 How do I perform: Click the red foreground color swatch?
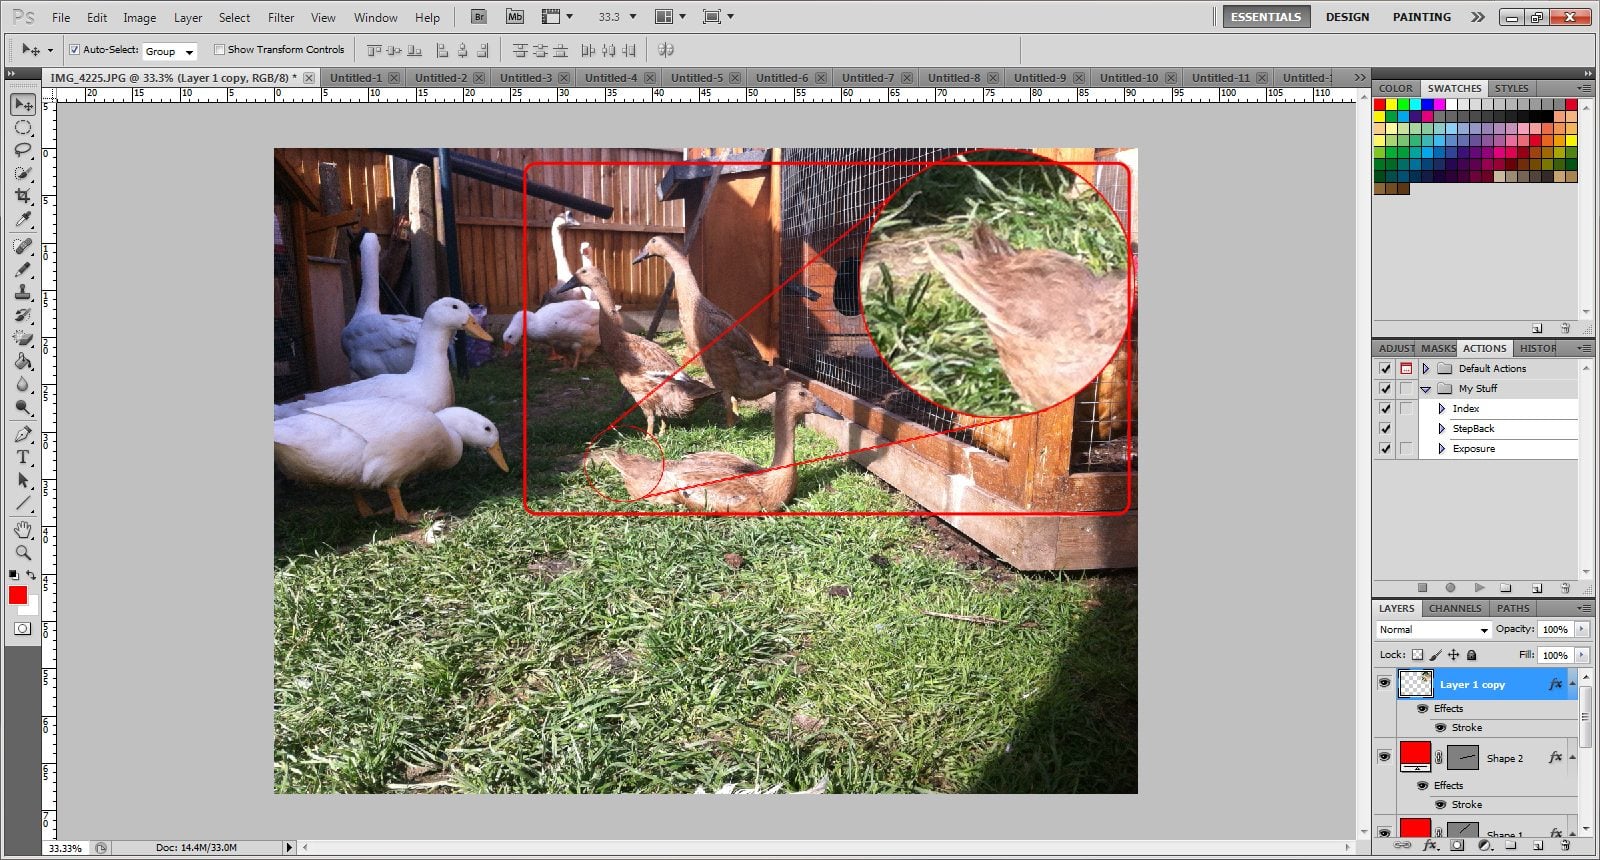[x=18, y=595]
